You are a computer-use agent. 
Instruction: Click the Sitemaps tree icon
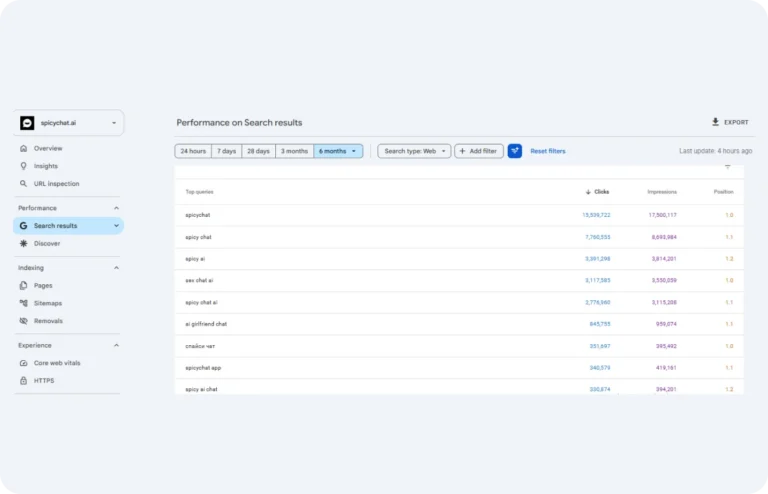tap(23, 303)
